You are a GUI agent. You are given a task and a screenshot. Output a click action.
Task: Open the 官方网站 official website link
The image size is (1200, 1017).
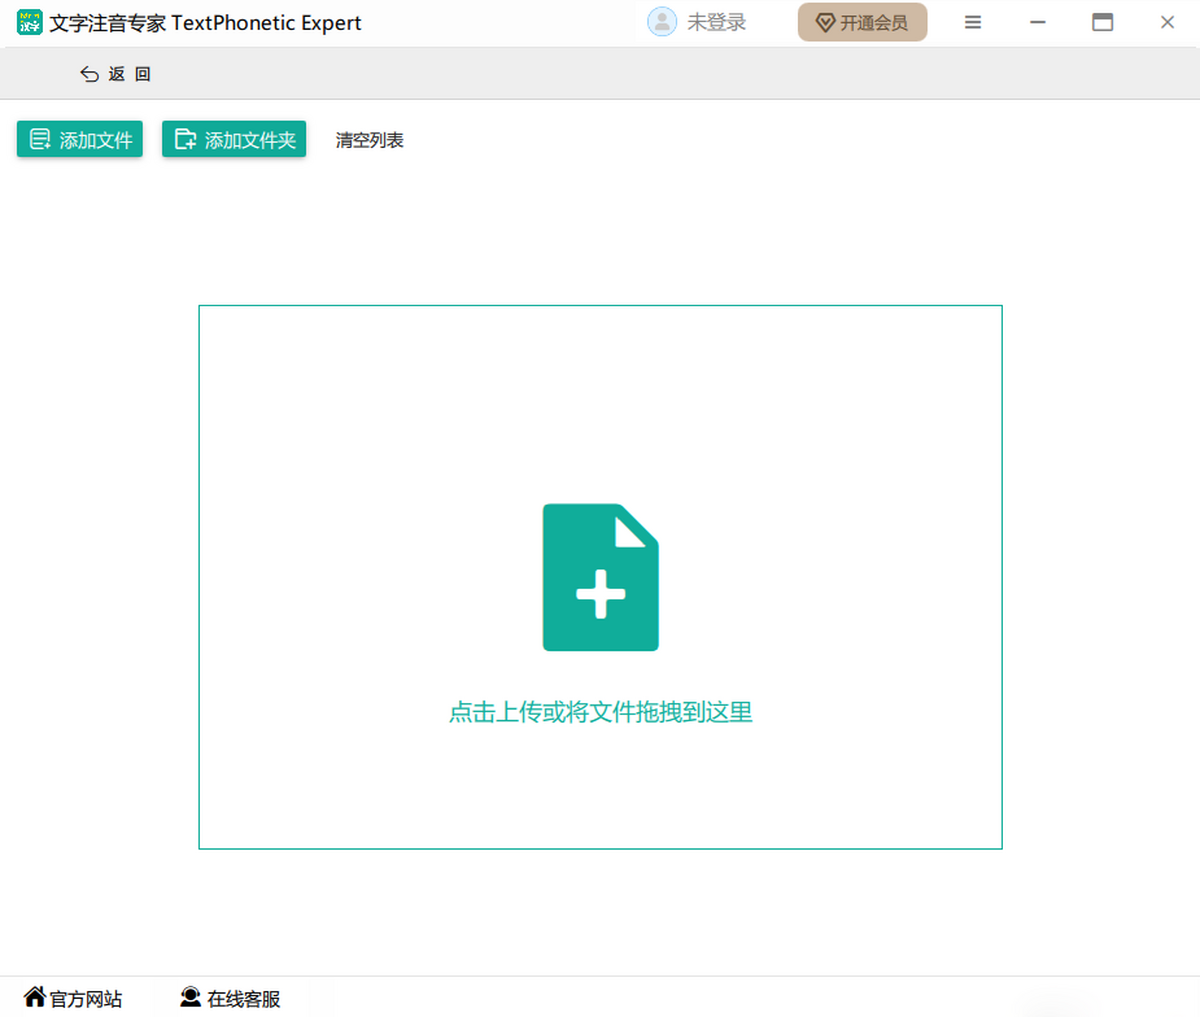86,999
